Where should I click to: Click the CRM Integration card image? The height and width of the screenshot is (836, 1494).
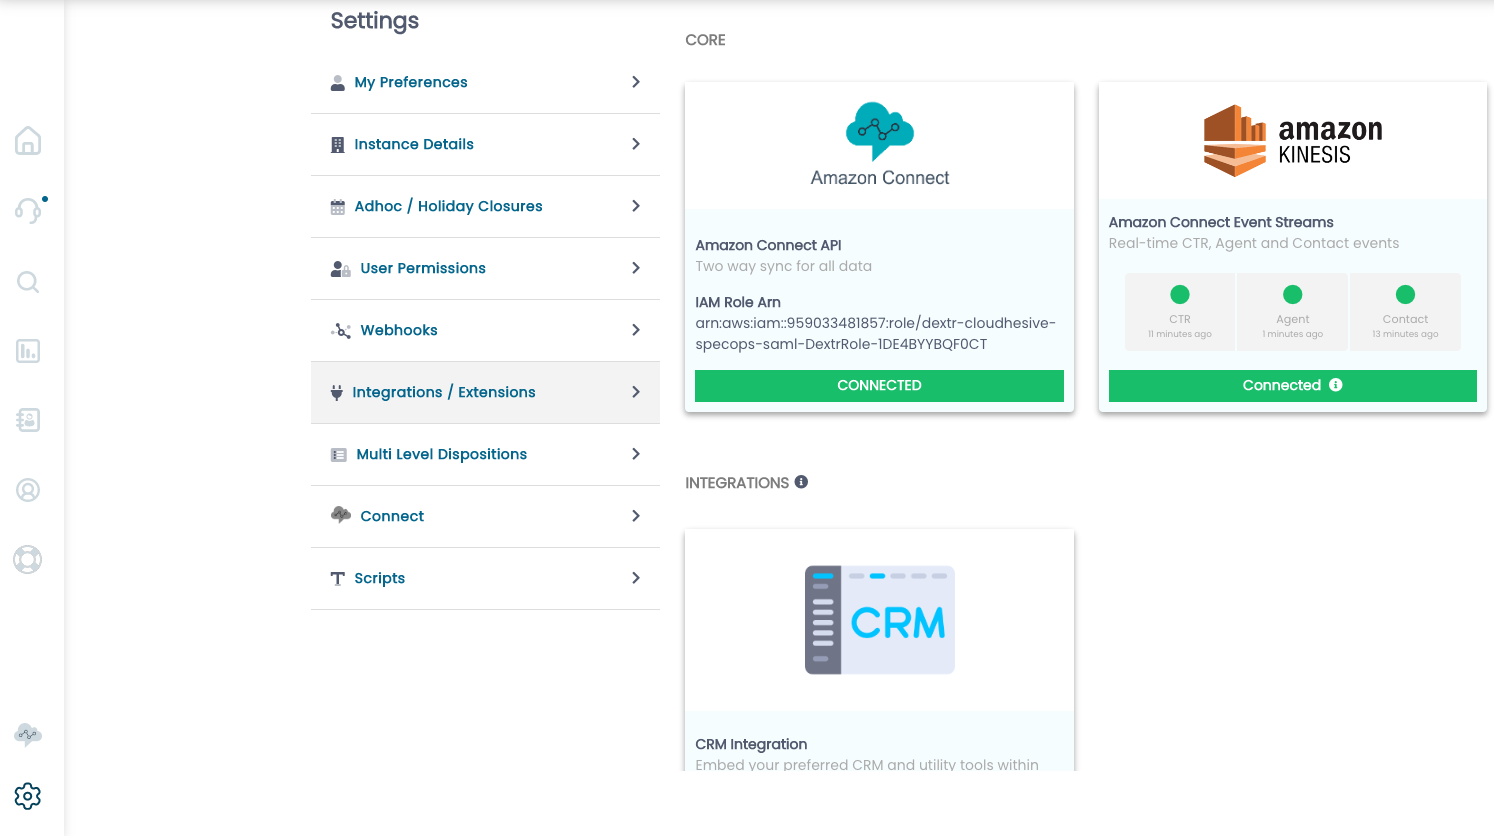click(x=880, y=620)
